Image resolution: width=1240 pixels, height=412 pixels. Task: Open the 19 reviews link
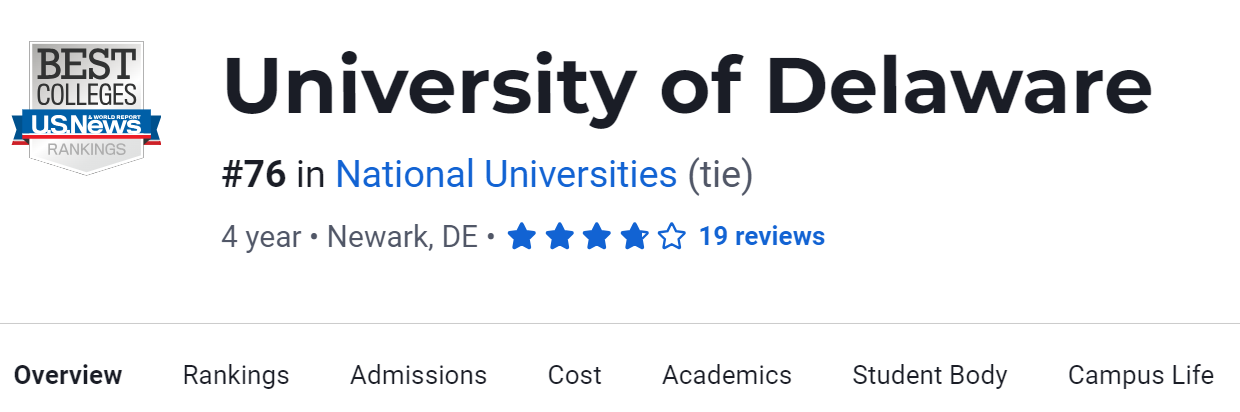coord(762,237)
